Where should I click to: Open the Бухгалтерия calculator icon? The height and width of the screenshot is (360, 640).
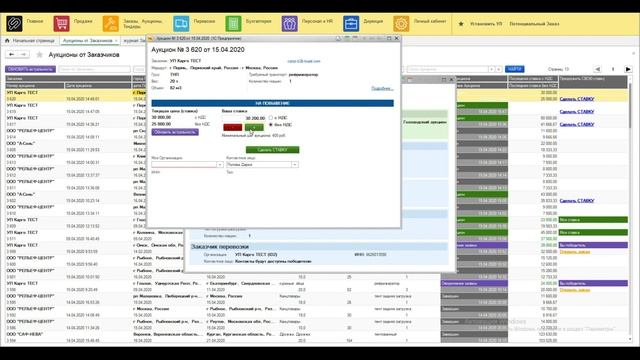point(233,24)
